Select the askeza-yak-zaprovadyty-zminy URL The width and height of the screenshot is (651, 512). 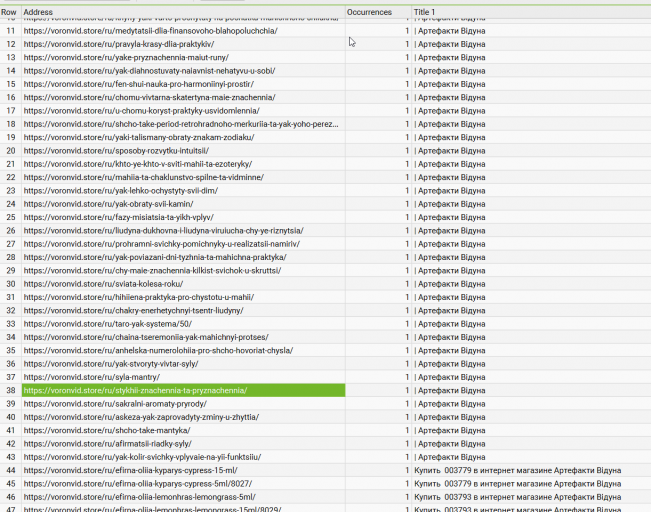pyautogui.click(x=141, y=417)
